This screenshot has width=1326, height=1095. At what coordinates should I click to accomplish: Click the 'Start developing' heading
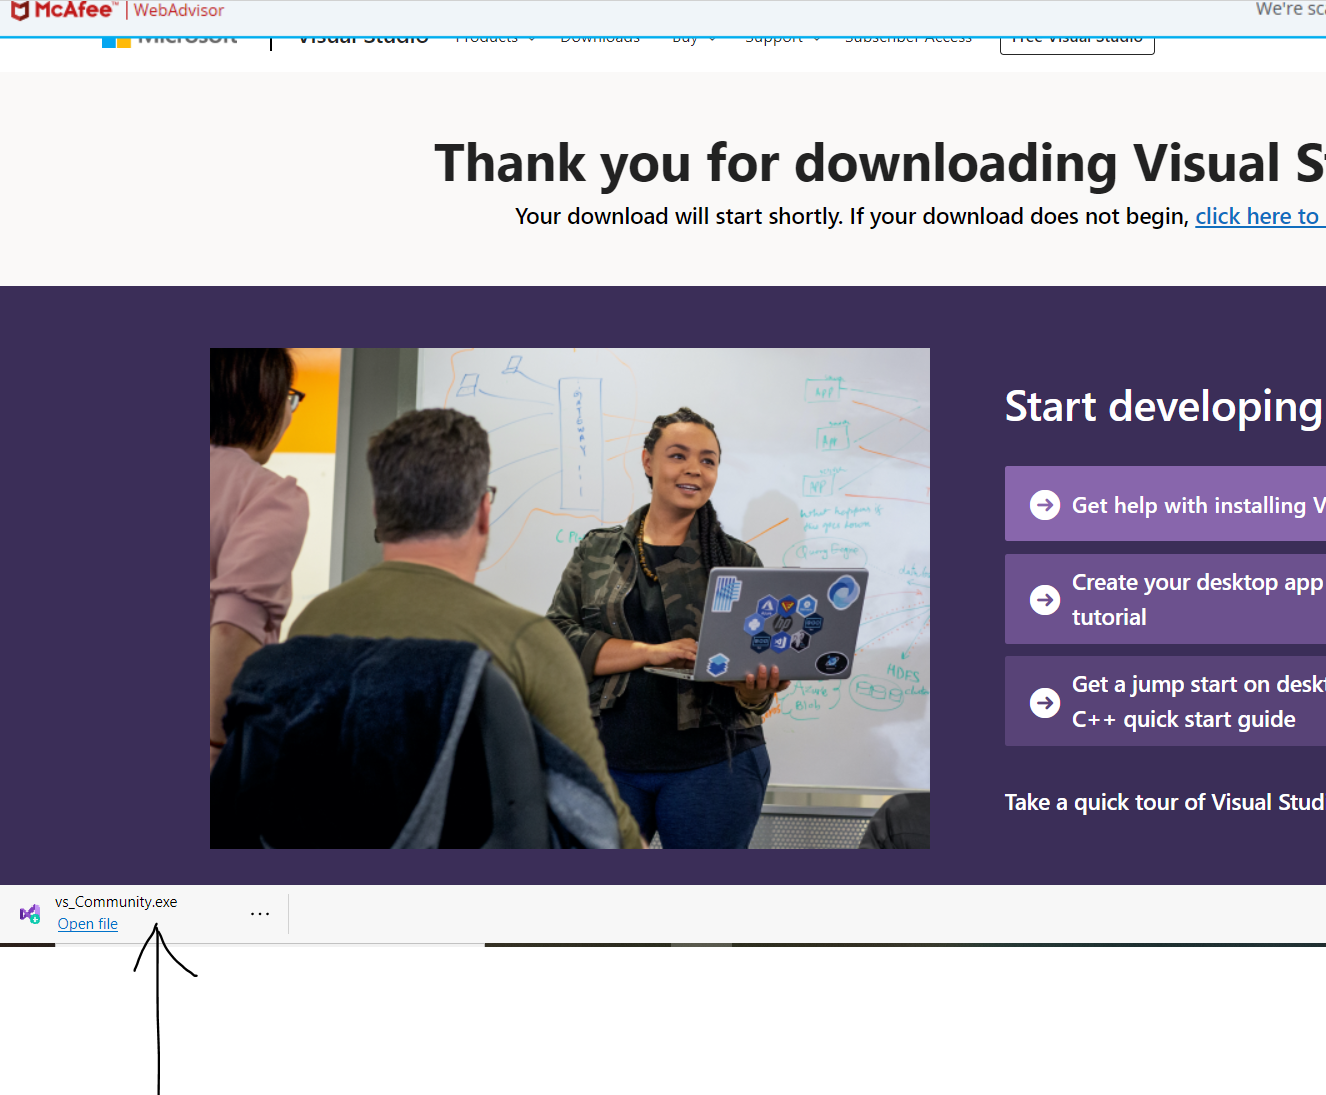pos(1165,406)
